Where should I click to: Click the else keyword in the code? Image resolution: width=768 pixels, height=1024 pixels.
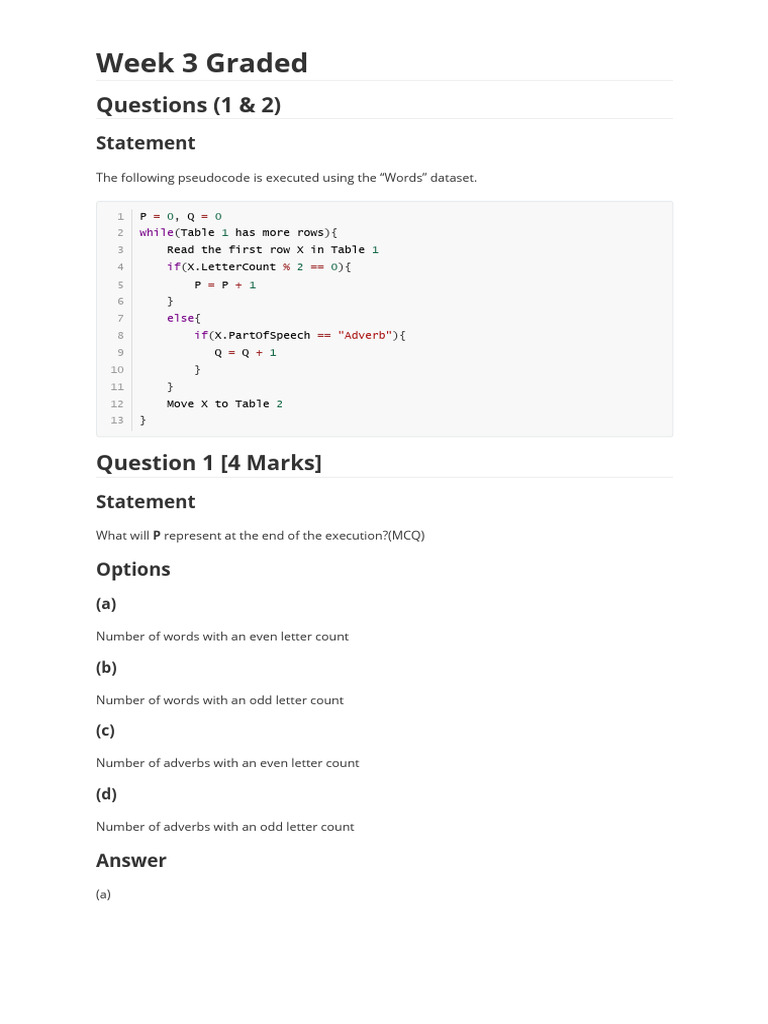coord(183,318)
